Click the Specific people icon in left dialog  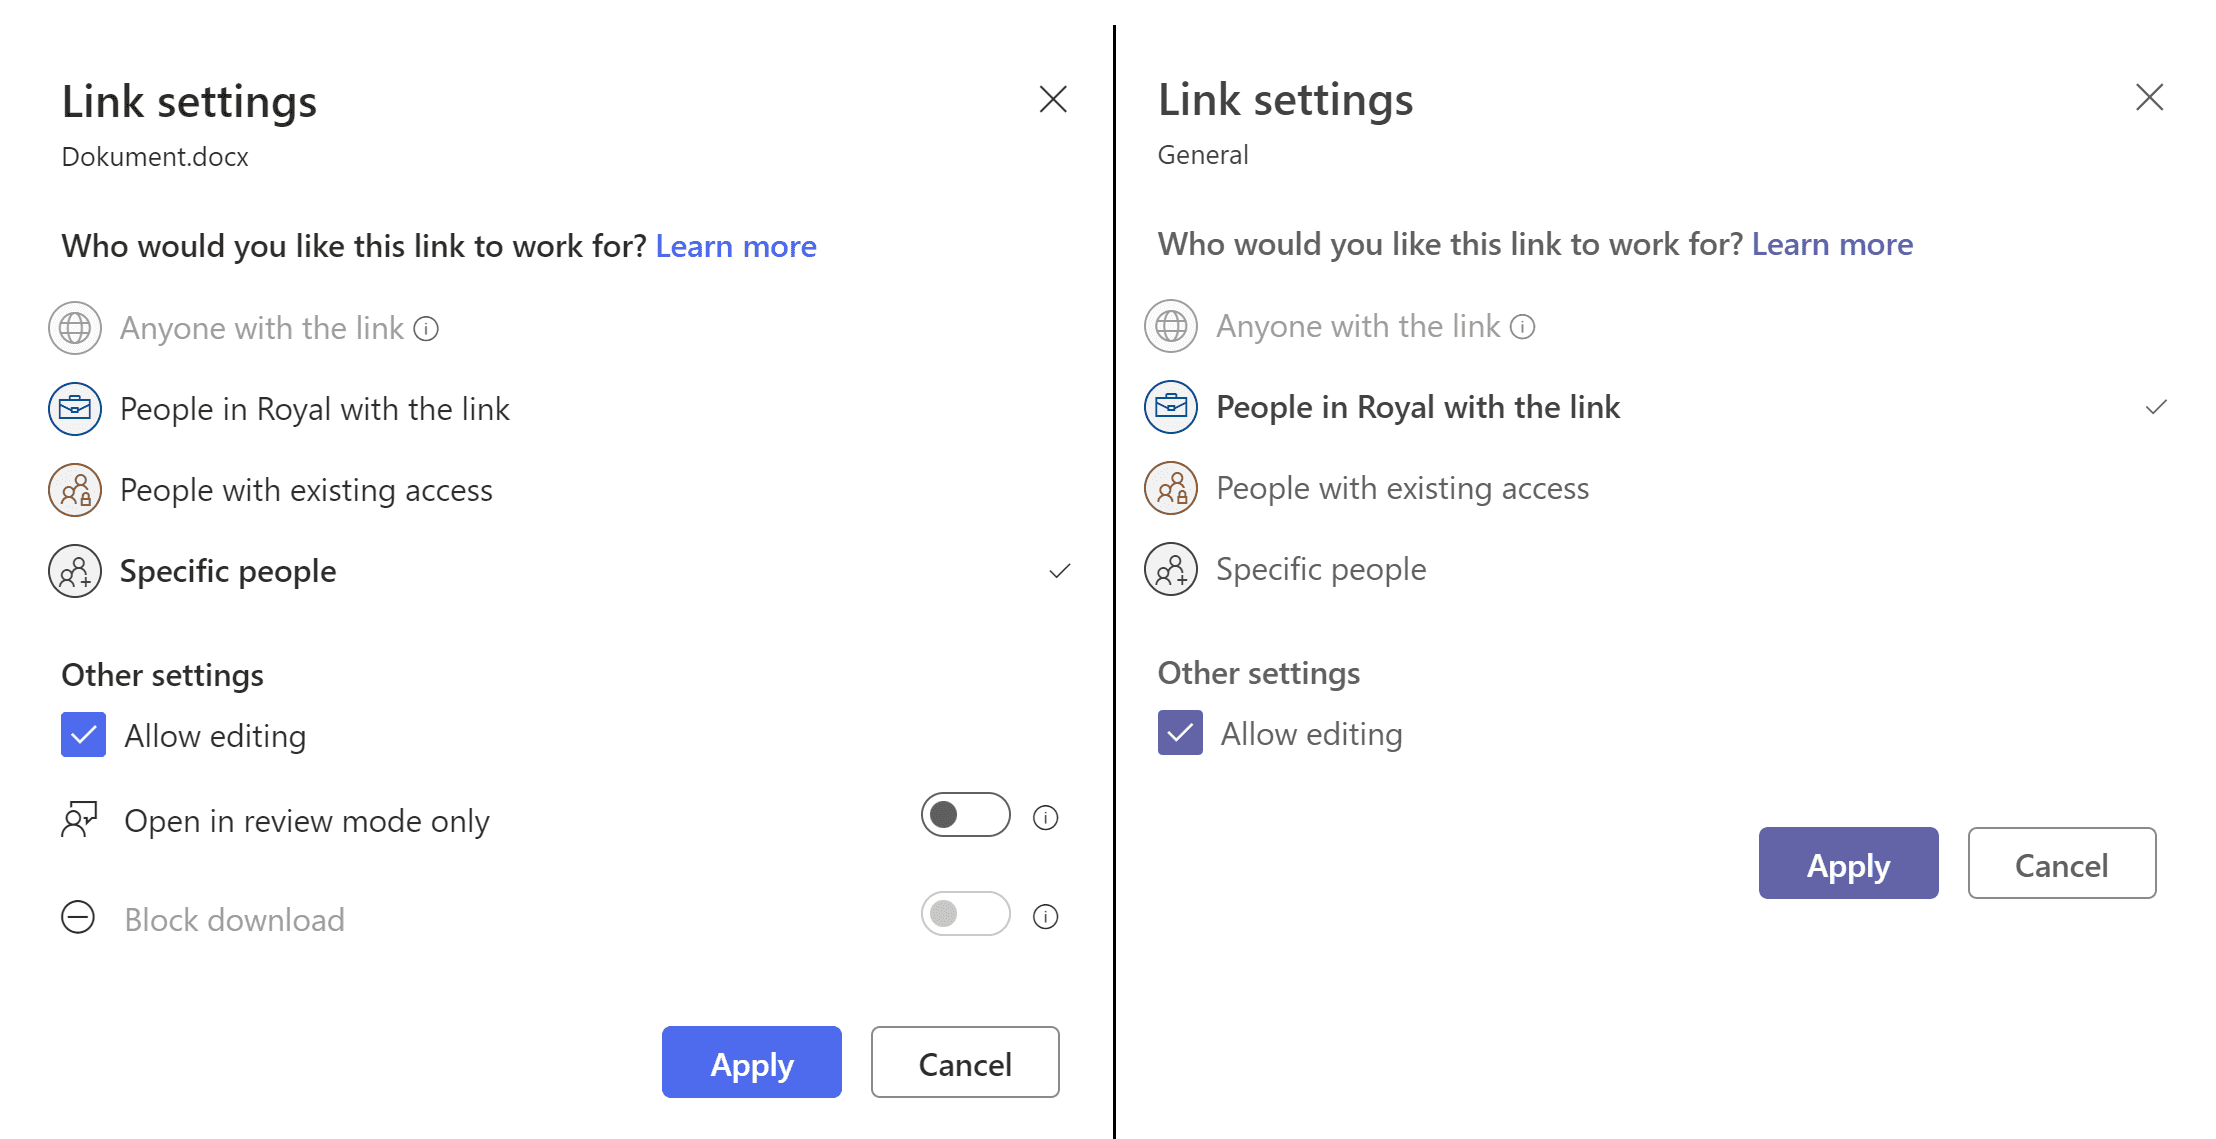point(72,571)
